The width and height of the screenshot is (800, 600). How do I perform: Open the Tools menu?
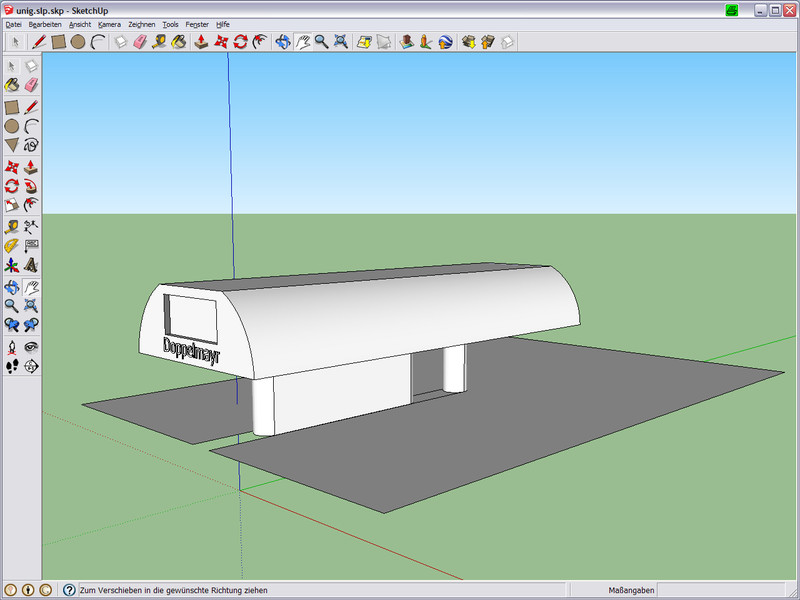[x=170, y=24]
